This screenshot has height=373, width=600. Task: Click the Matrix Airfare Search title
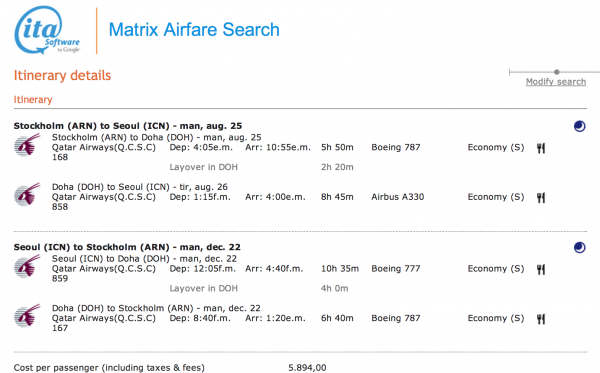(x=194, y=30)
